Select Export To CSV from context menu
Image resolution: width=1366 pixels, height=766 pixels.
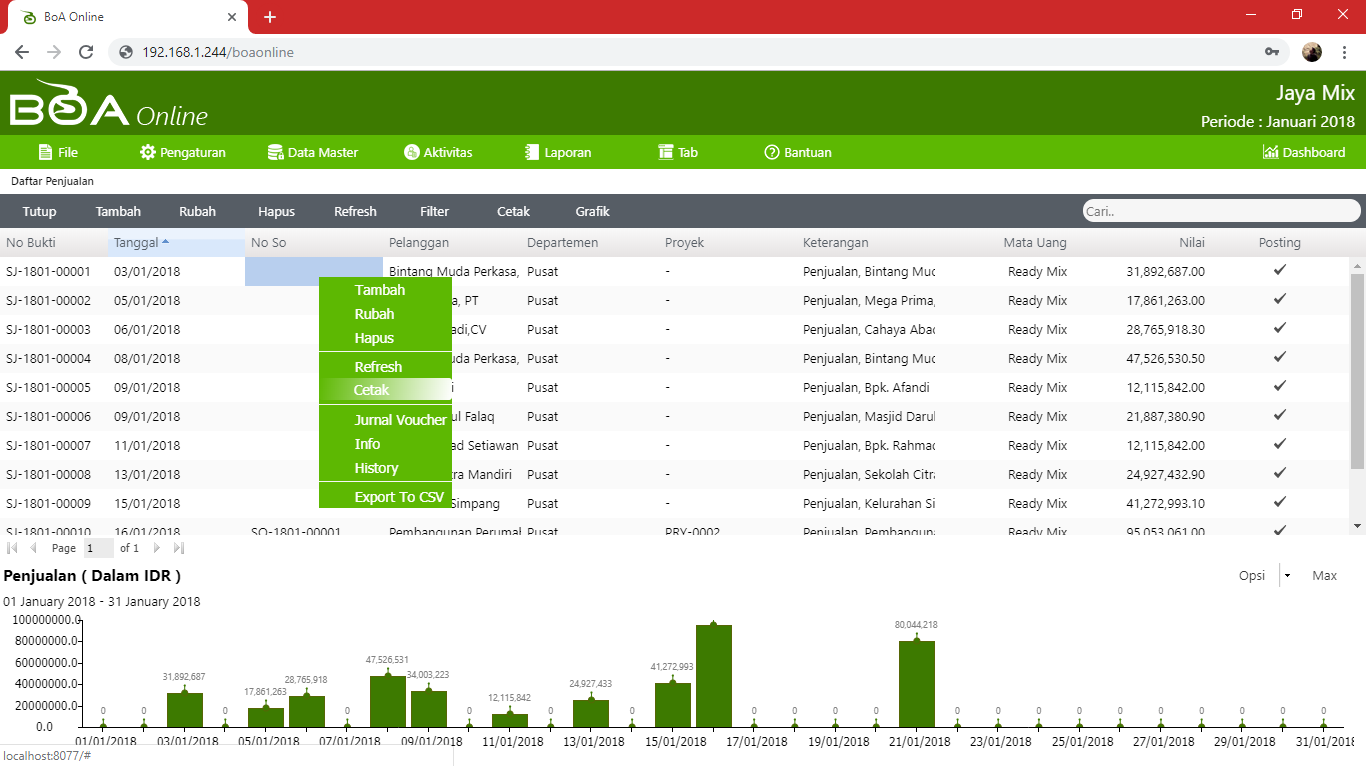(x=399, y=497)
